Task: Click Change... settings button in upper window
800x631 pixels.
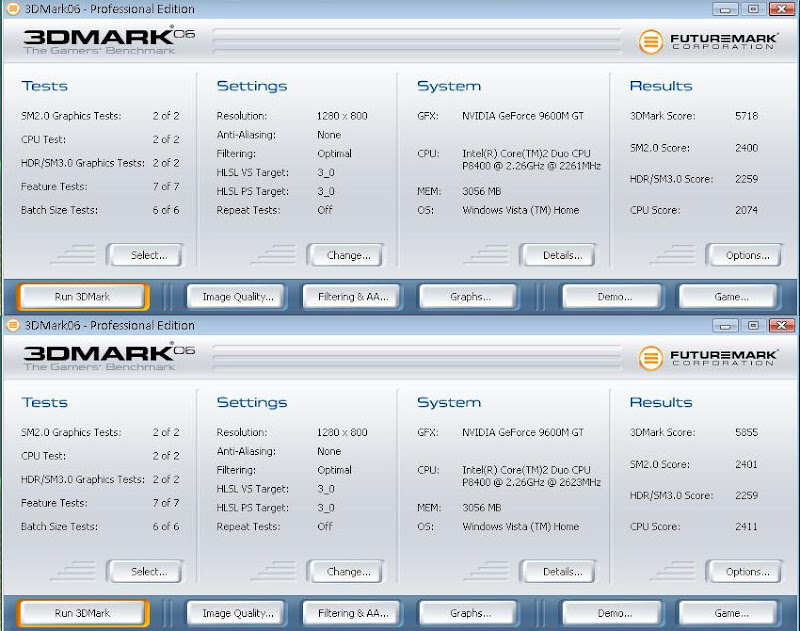Action: [345, 255]
